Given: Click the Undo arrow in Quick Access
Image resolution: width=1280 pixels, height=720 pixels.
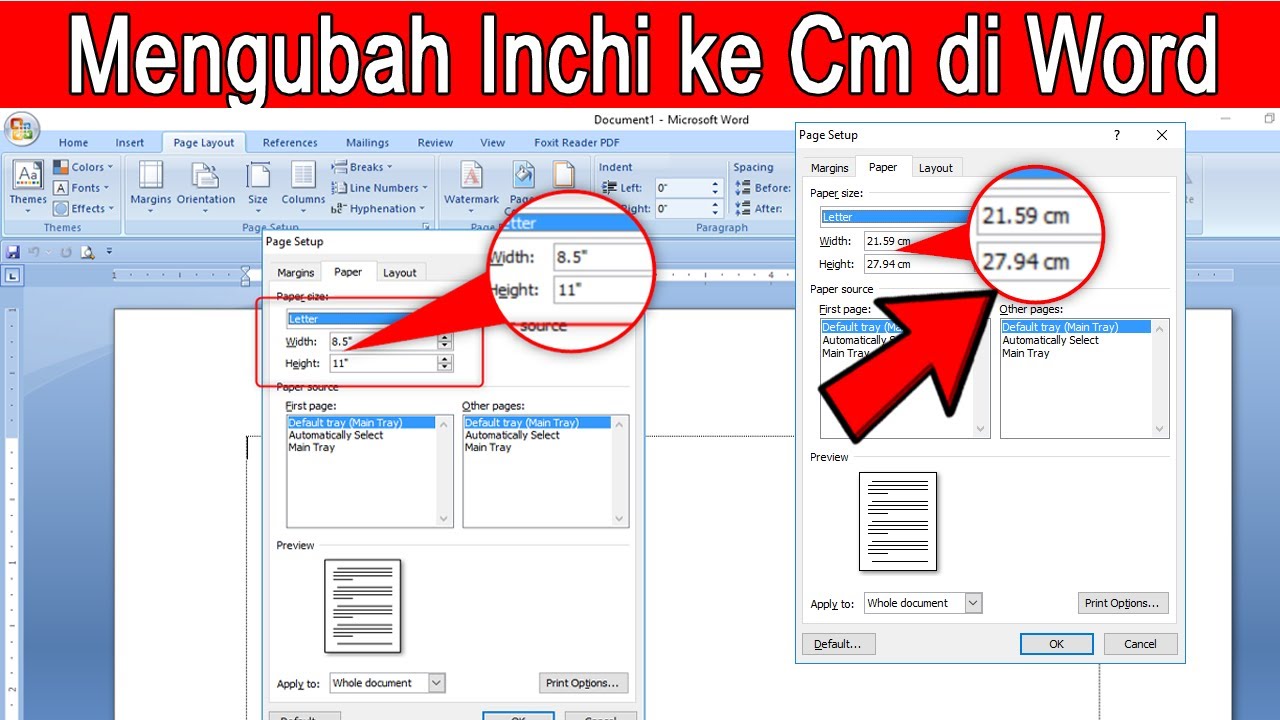Looking at the screenshot, I should [34, 252].
